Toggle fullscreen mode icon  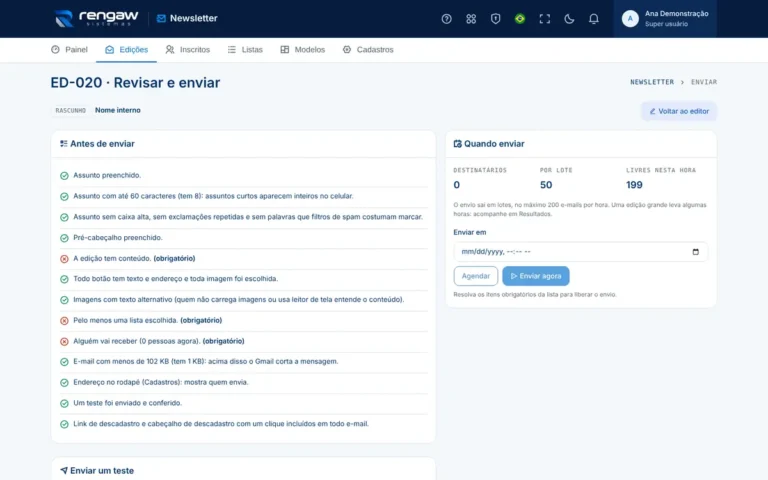tap(544, 19)
